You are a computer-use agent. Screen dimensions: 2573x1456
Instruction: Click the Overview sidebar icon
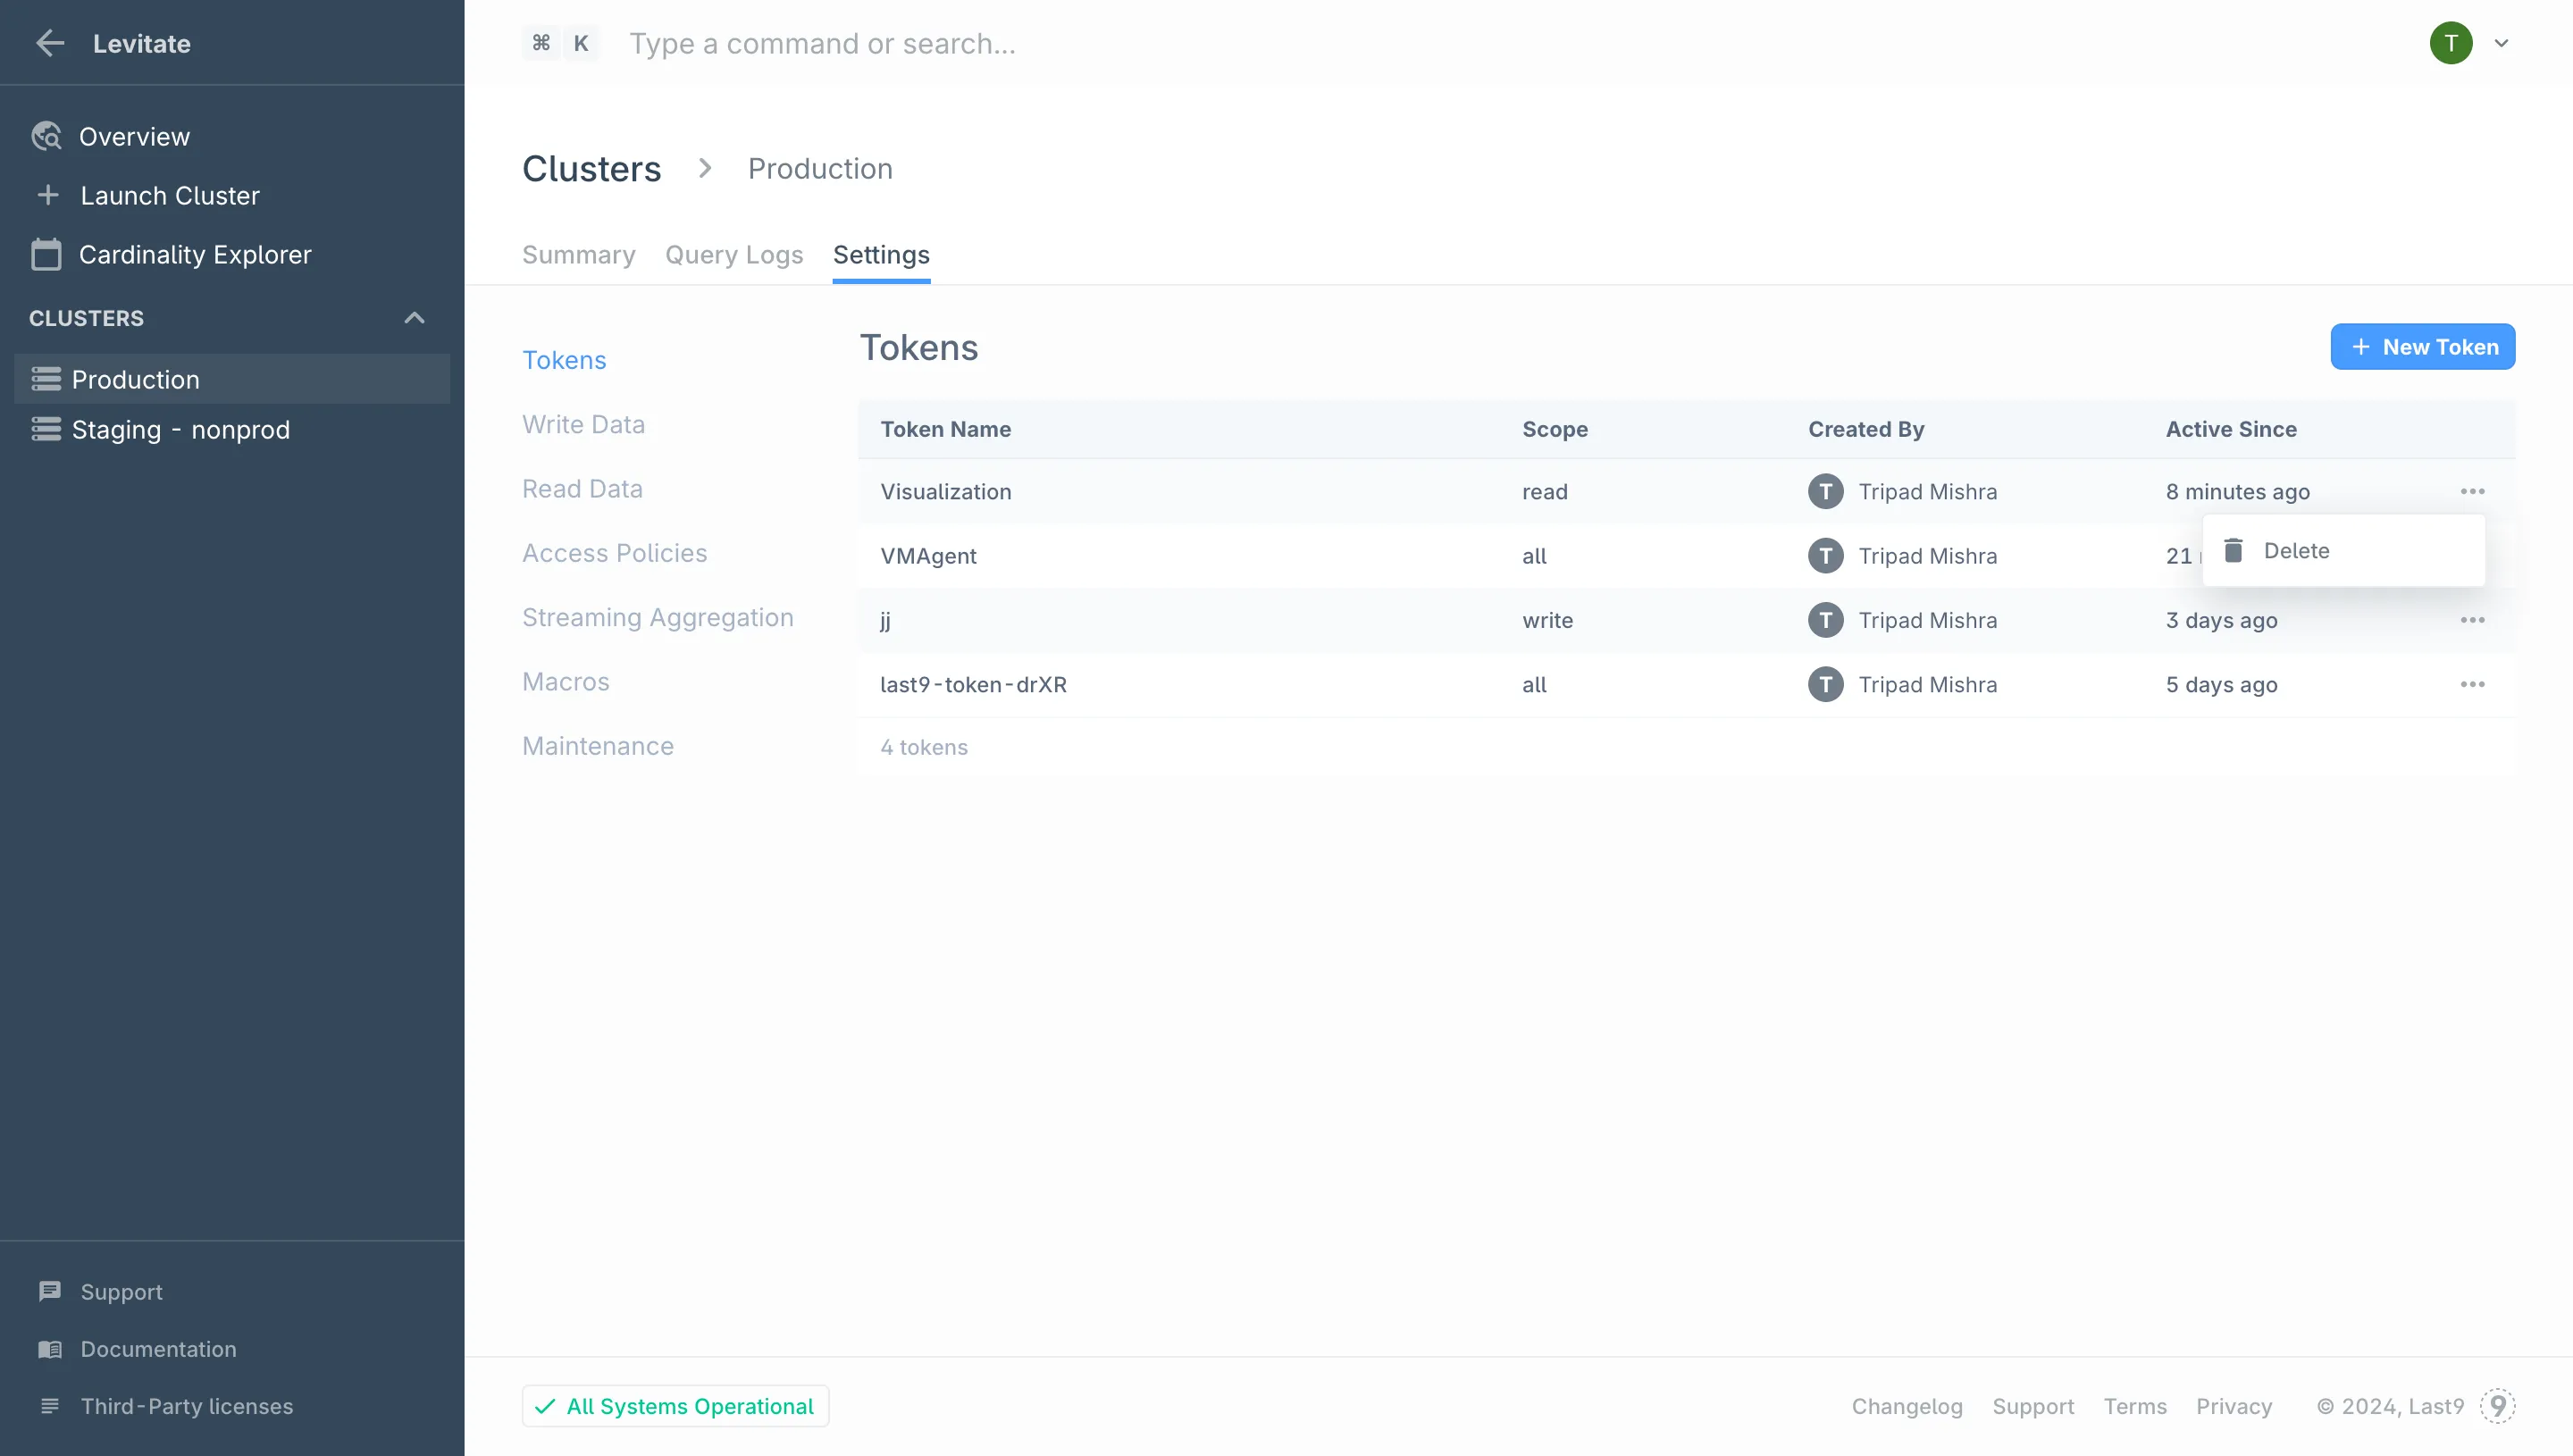47,136
